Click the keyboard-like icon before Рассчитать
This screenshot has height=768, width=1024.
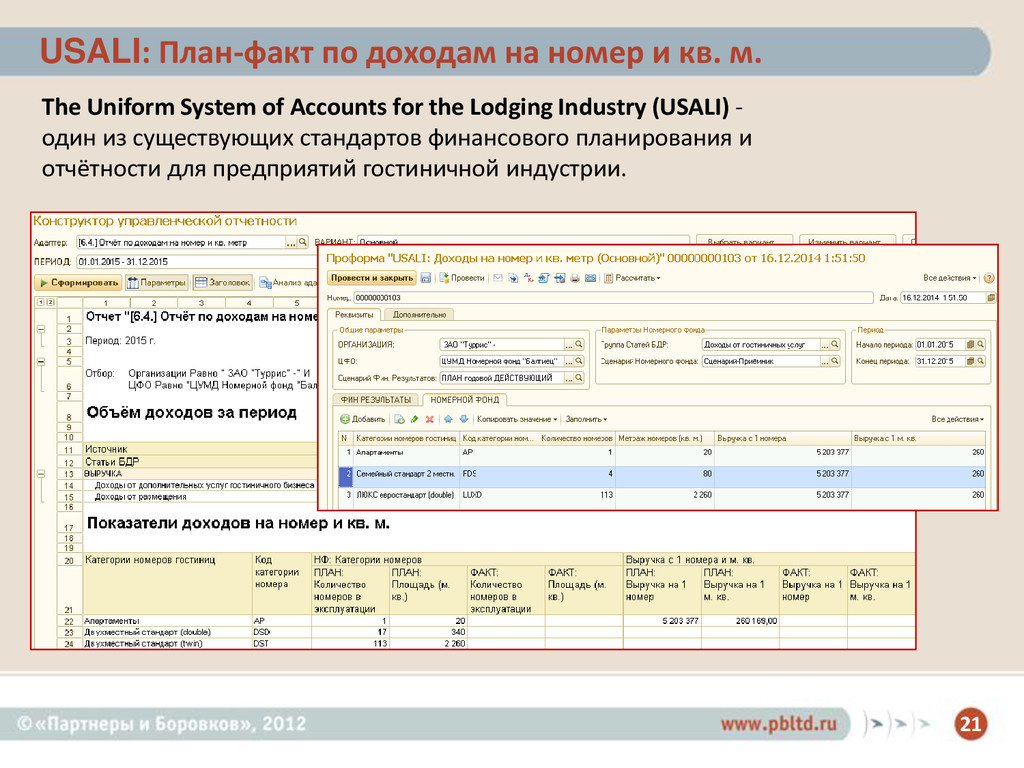tap(590, 278)
